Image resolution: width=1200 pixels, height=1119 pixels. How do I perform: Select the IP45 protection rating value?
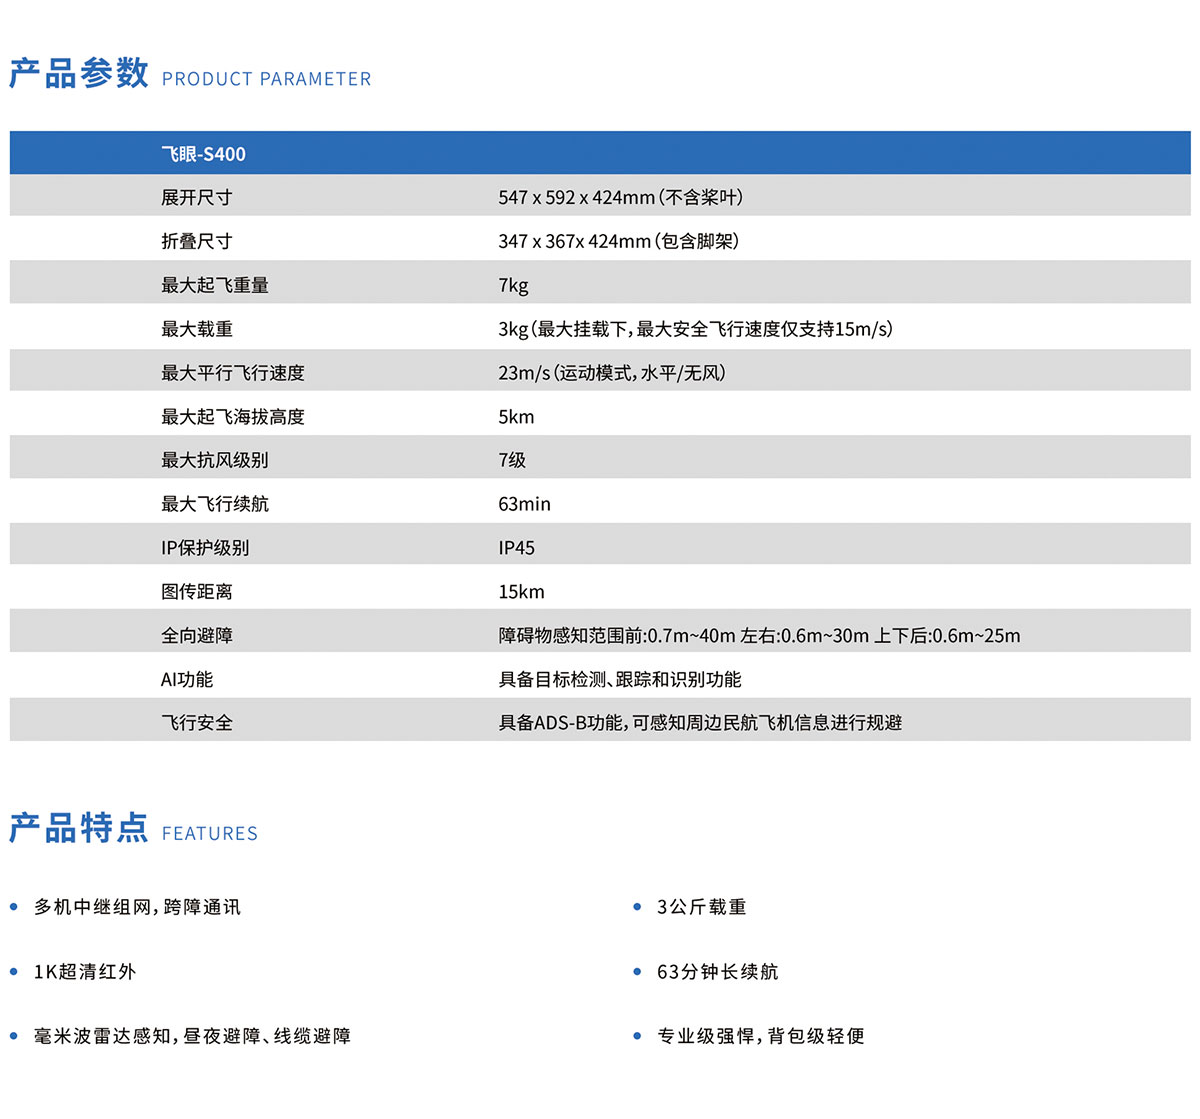point(516,548)
